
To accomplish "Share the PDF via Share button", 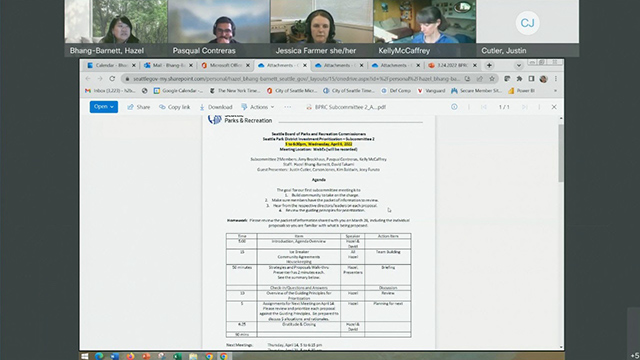I will (139, 107).
